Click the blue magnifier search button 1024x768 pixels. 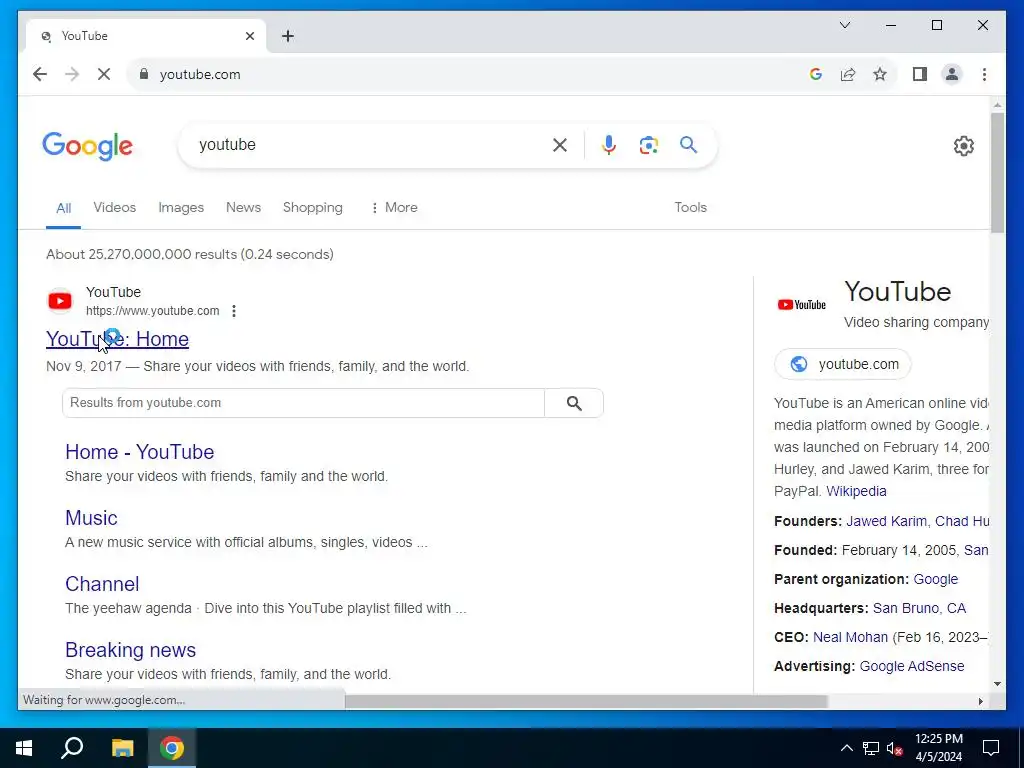pyautogui.click(x=688, y=144)
